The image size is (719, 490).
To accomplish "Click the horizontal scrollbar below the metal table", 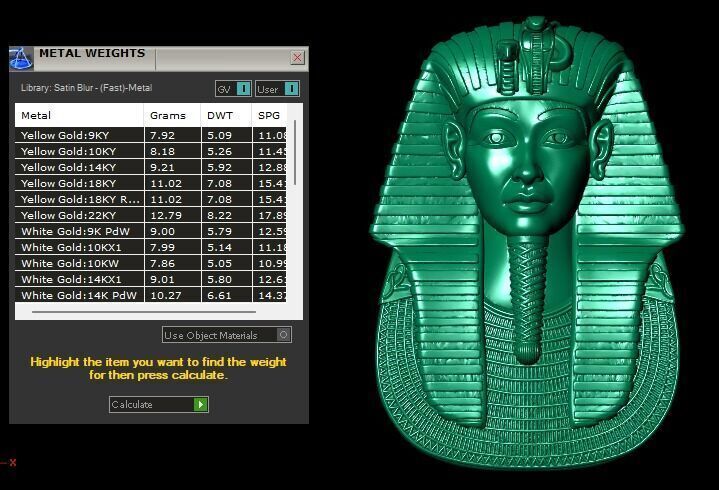I will pos(144,312).
